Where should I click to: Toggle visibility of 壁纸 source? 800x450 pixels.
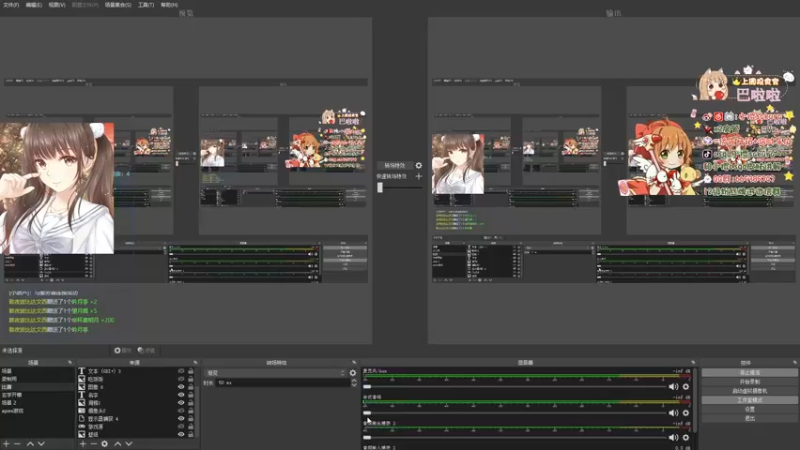pyautogui.click(x=181, y=434)
